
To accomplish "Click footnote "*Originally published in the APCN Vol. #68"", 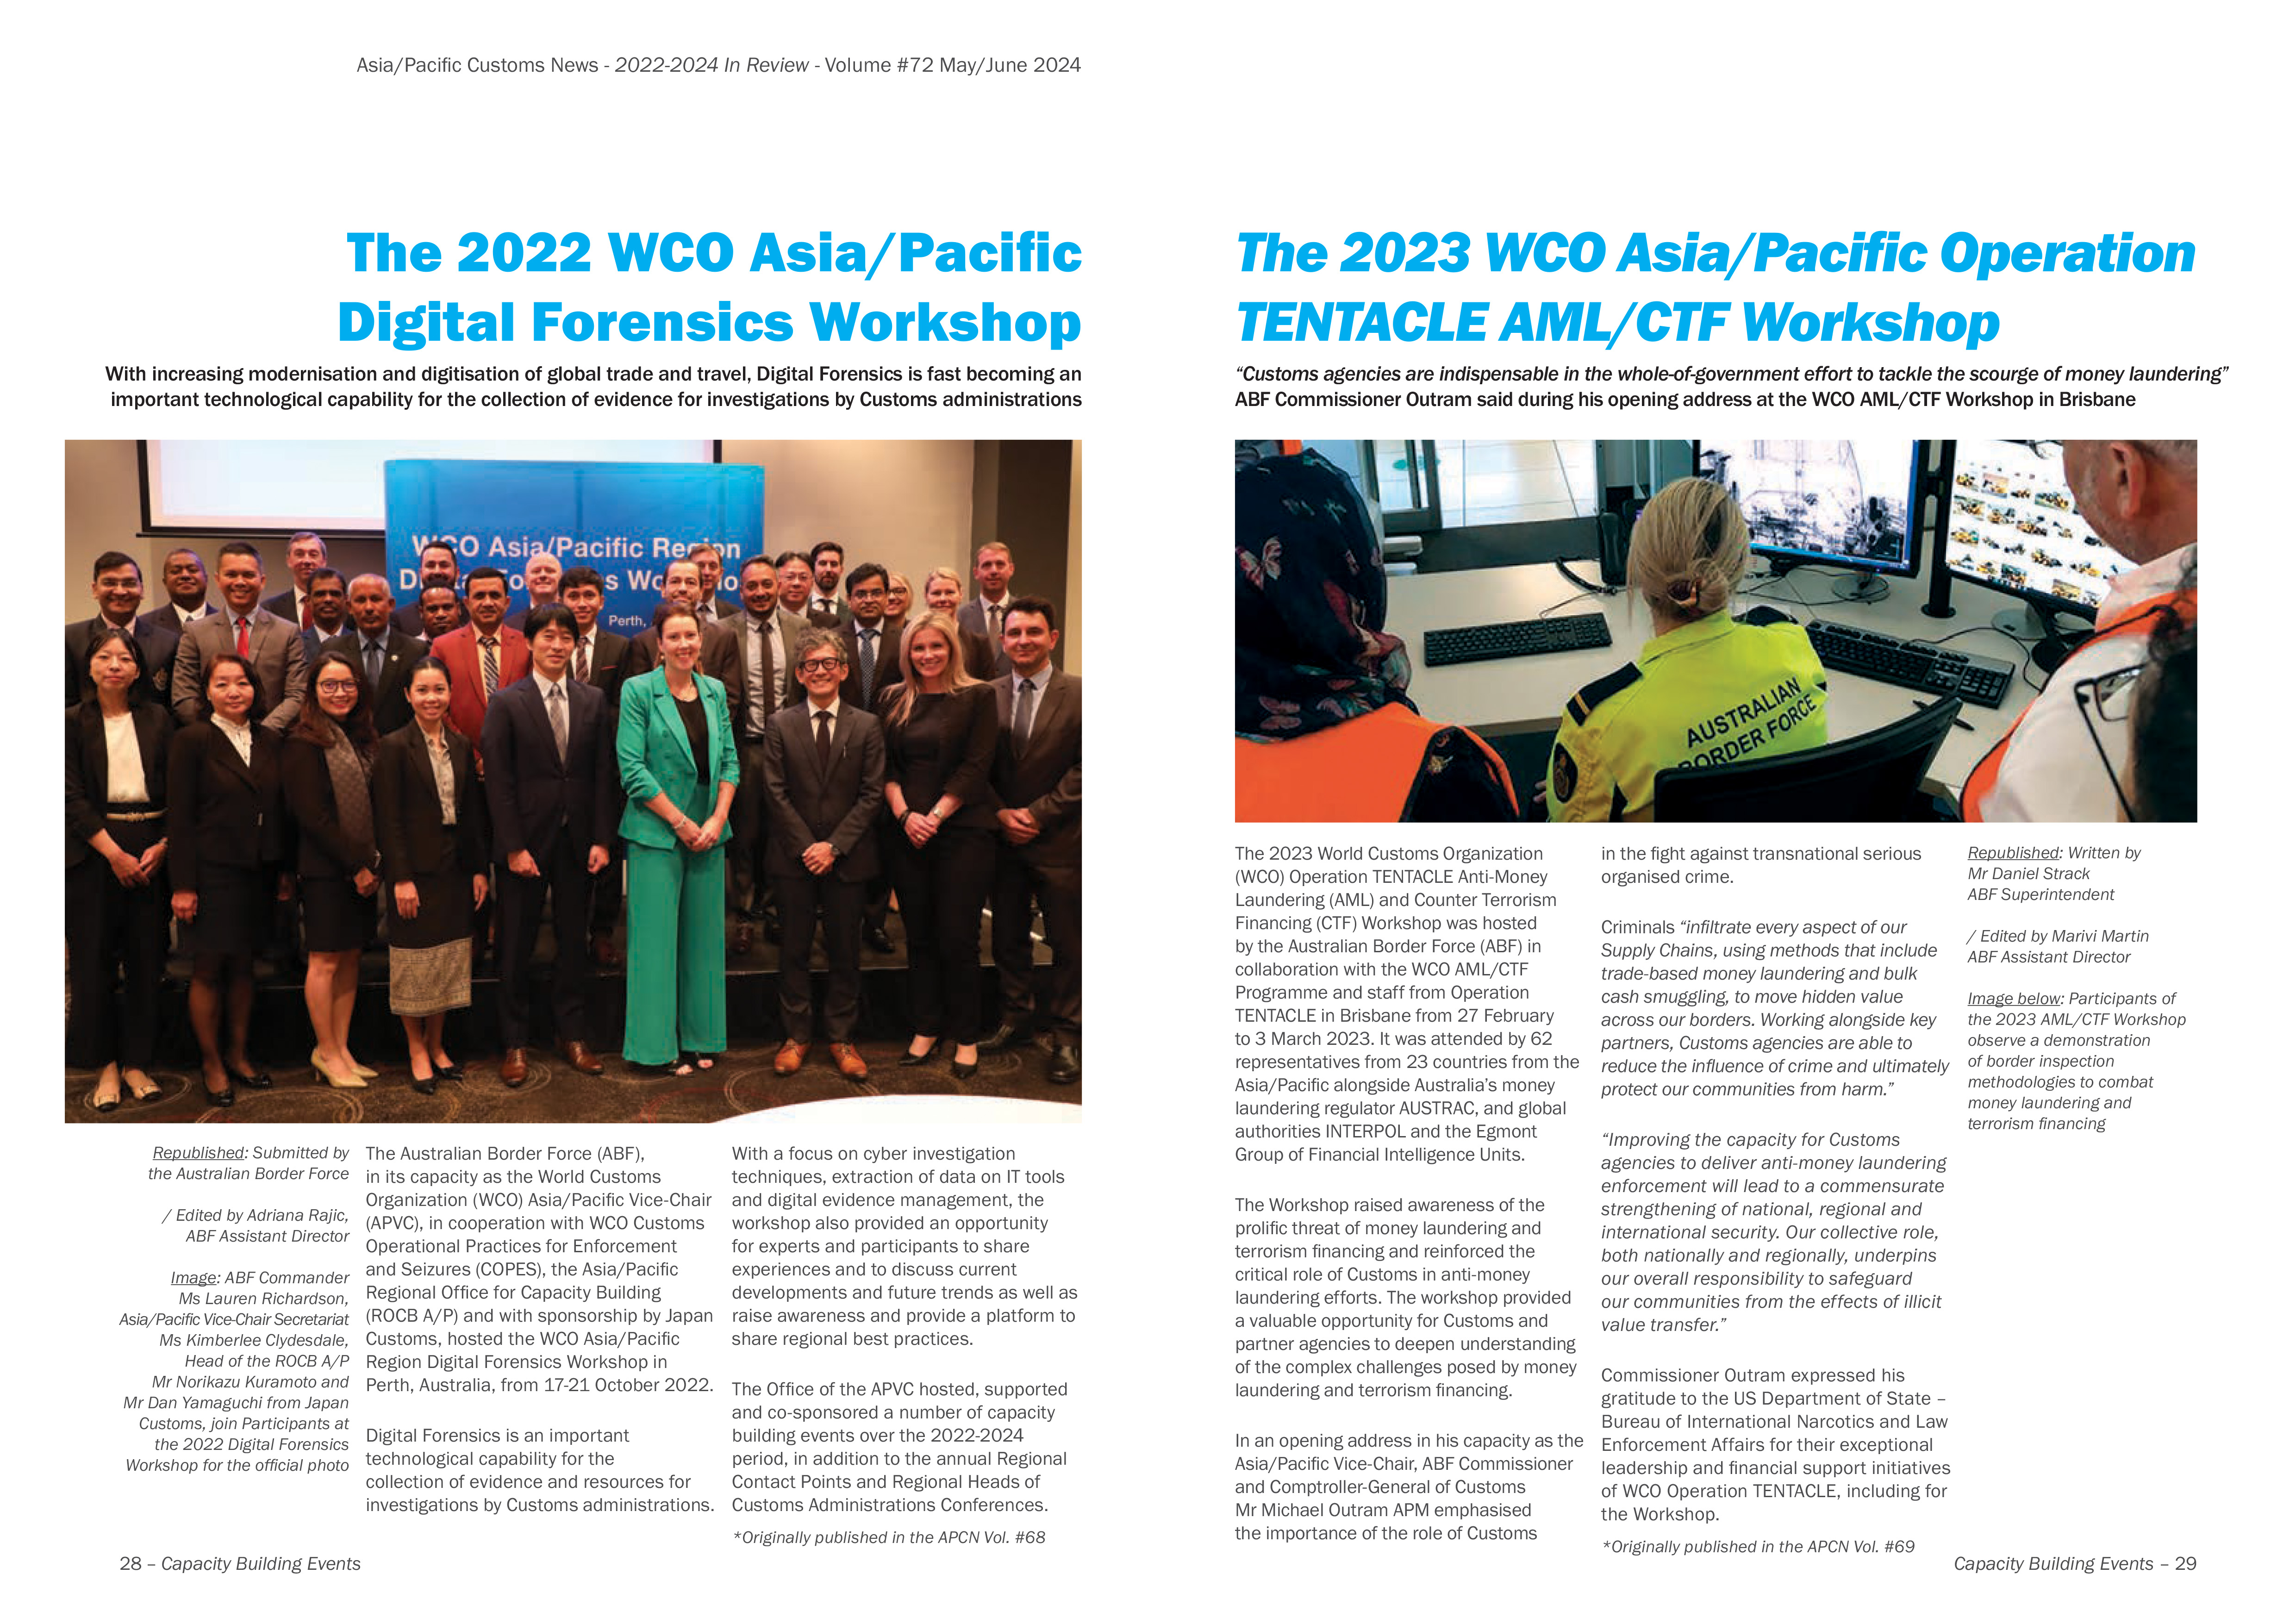I will [x=889, y=1537].
